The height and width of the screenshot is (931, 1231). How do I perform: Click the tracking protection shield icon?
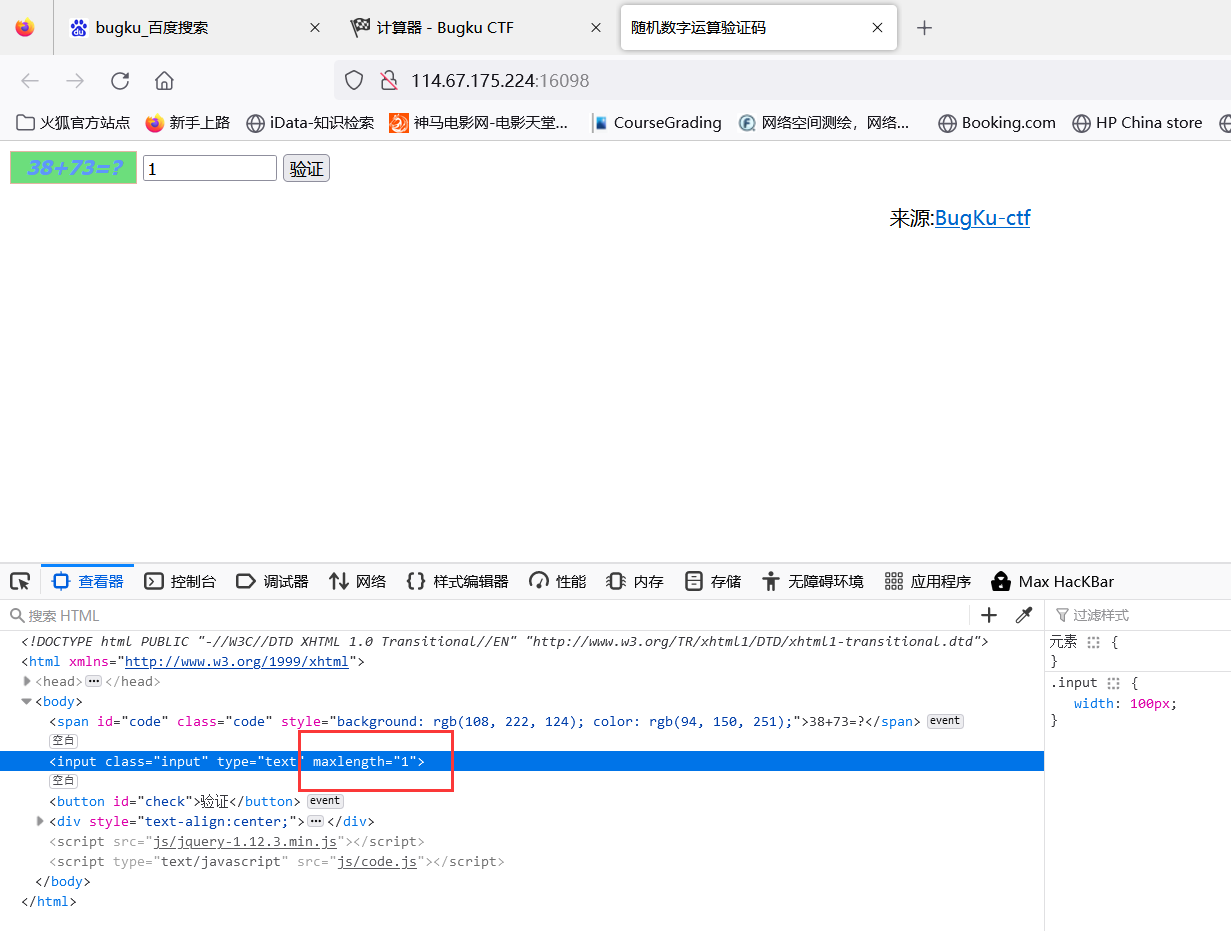[x=353, y=81]
